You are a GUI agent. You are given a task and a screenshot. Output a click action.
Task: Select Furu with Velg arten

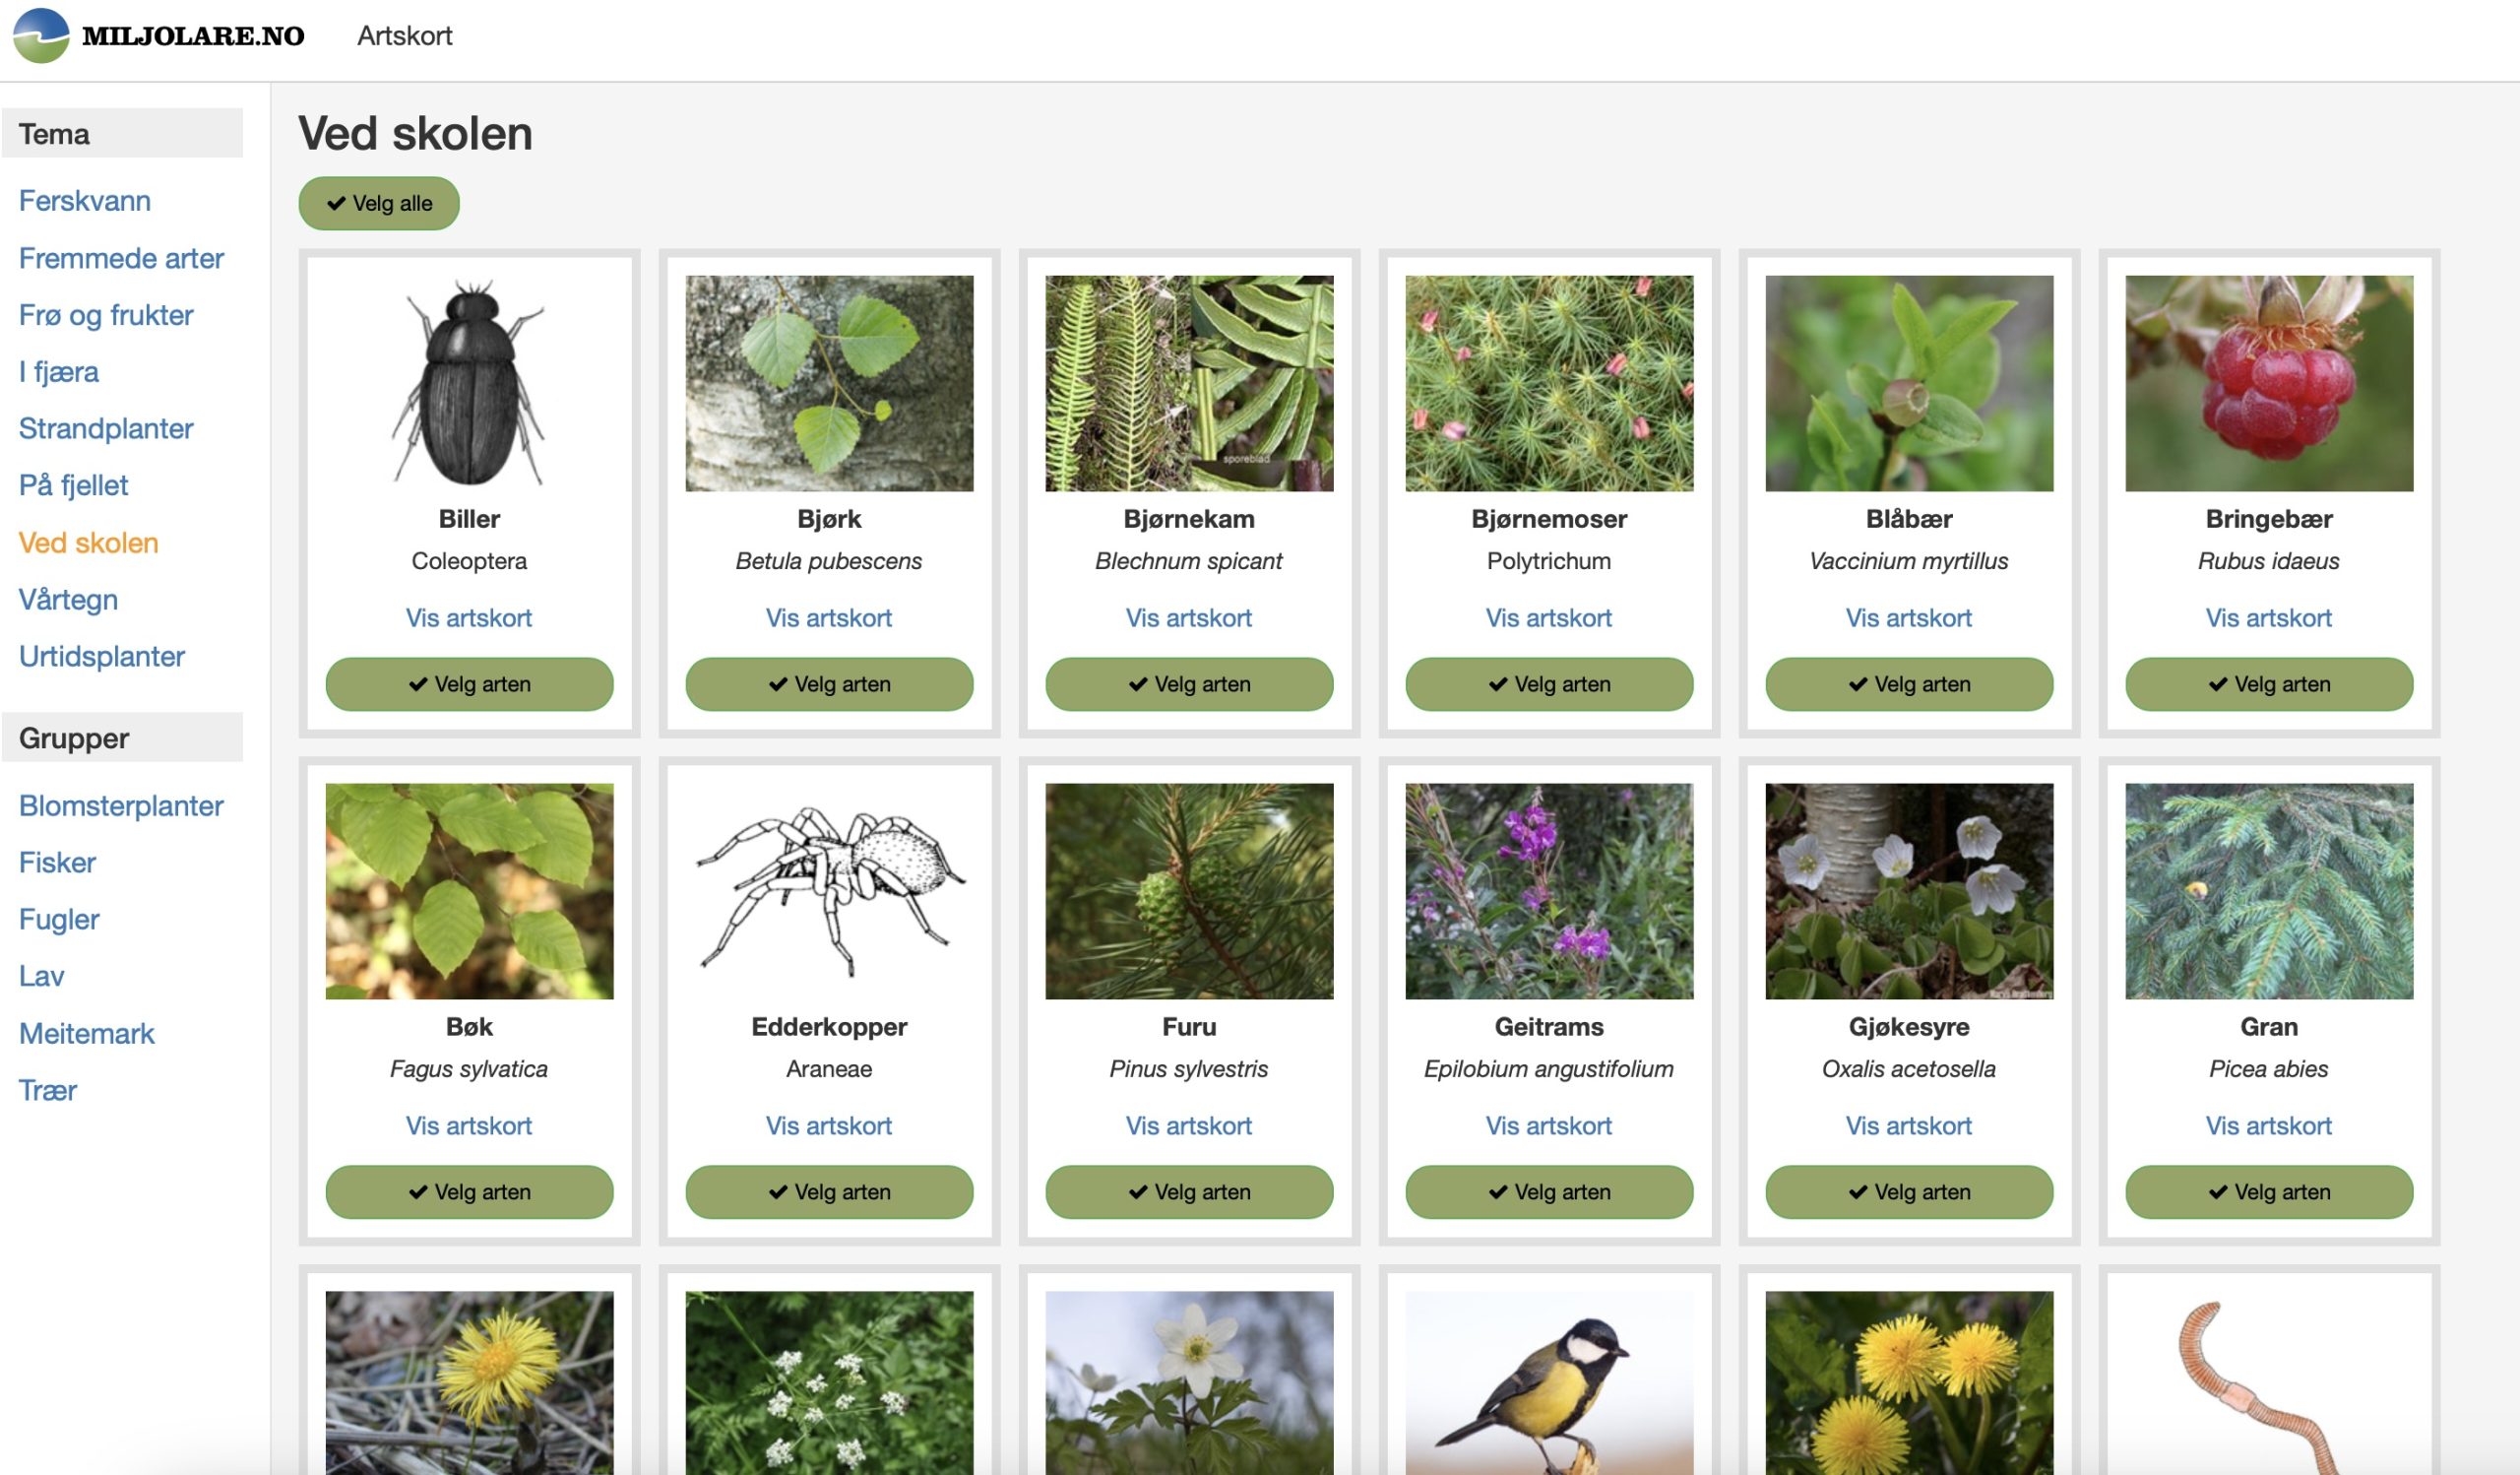click(x=1189, y=1192)
